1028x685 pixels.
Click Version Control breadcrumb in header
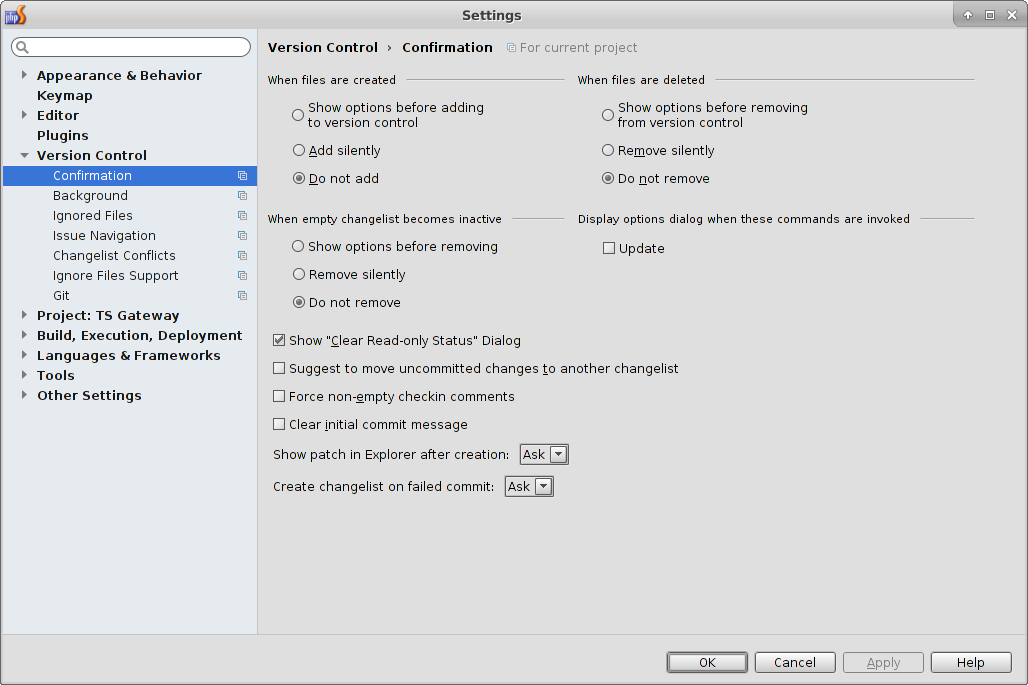(323, 48)
